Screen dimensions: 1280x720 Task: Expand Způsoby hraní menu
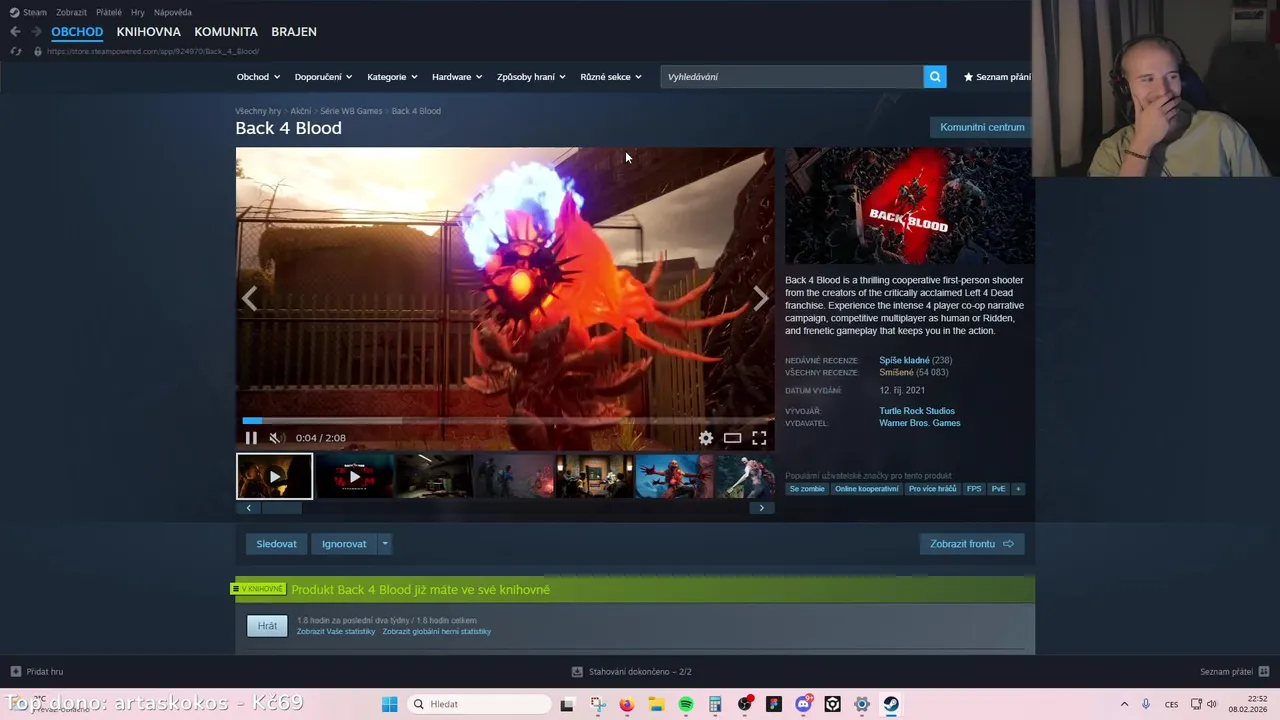tap(531, 77)
